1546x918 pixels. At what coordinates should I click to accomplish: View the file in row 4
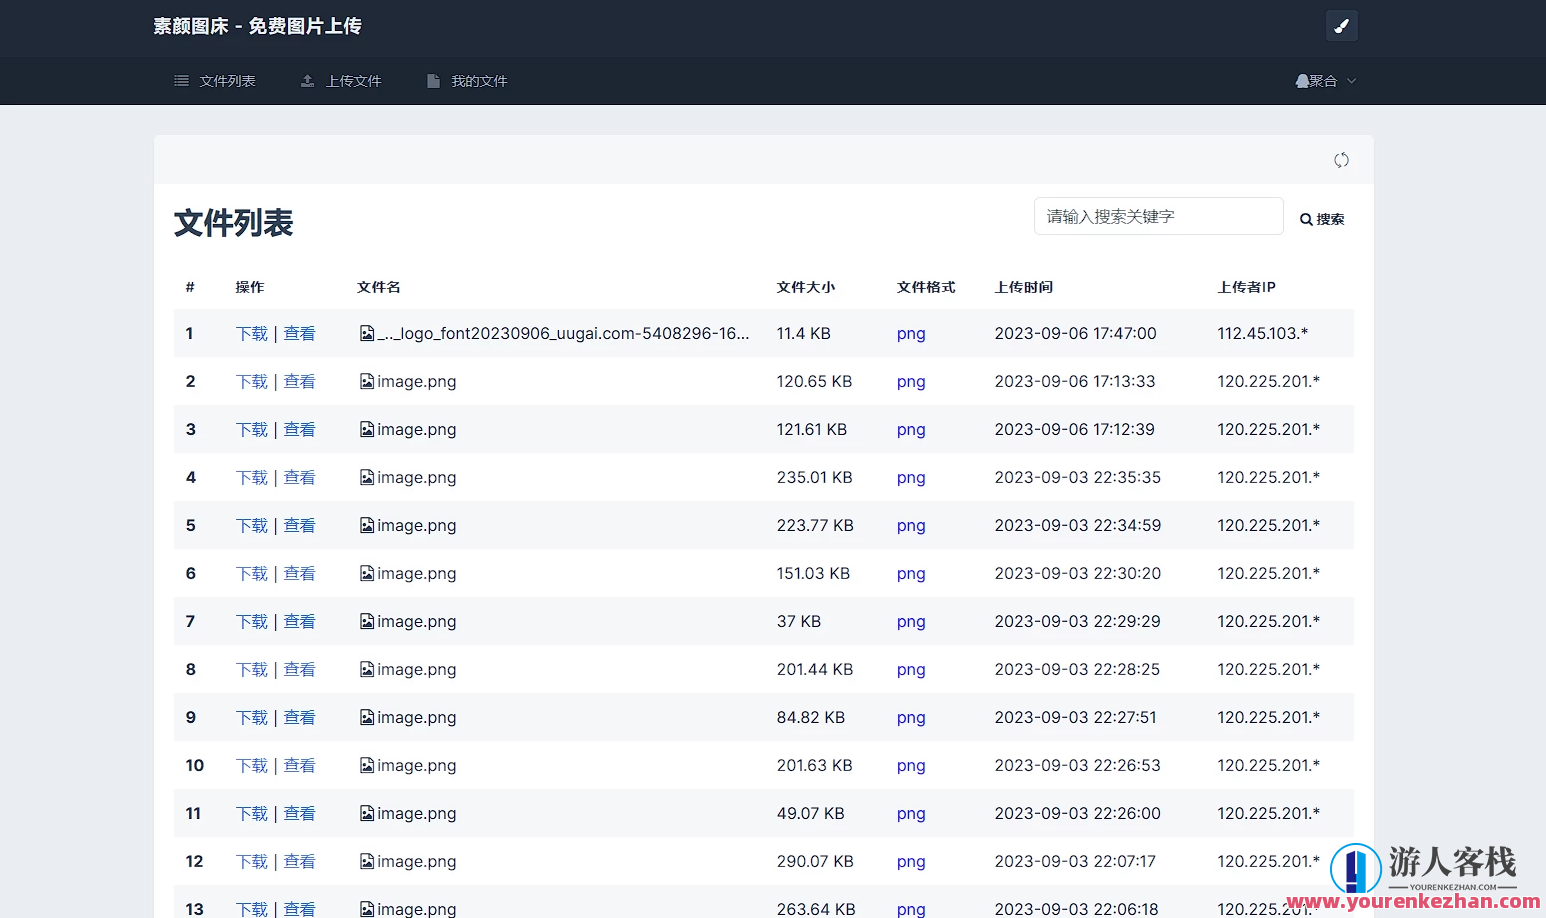point(299,477)
